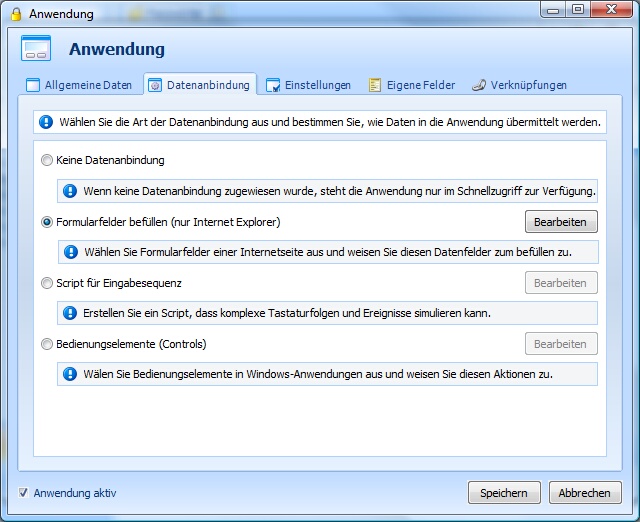Select the Keine Datenanbindung radio button
The height and width of the screenshot is (522, 640).
[47, 160]
